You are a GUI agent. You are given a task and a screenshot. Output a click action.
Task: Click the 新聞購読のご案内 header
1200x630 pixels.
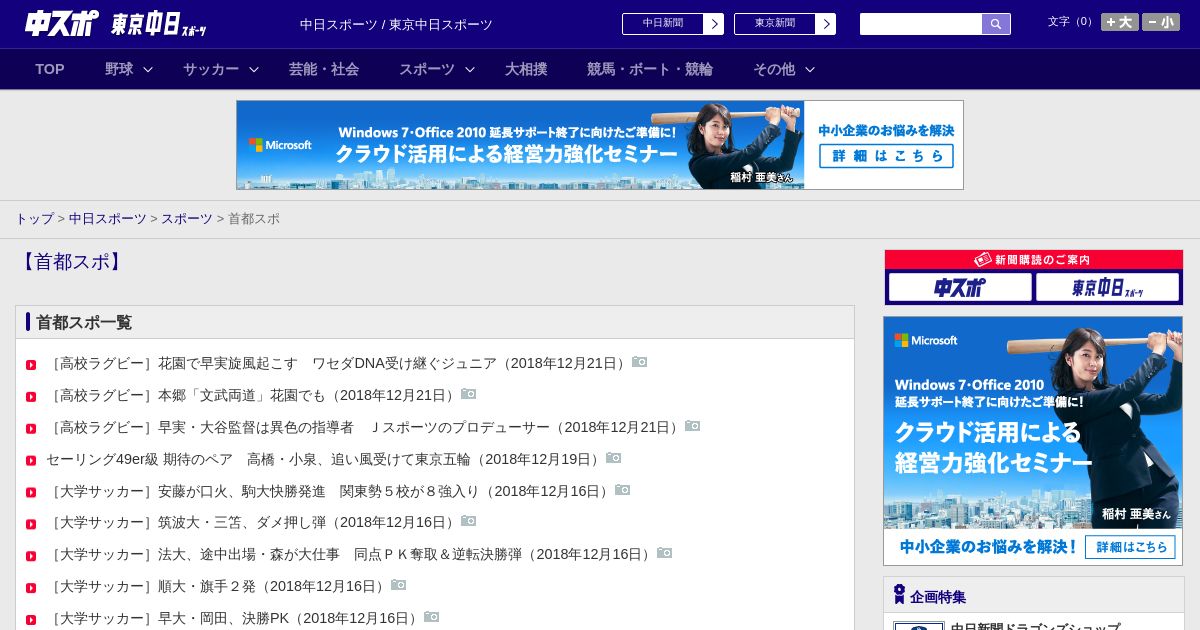tap(1034, 259)
